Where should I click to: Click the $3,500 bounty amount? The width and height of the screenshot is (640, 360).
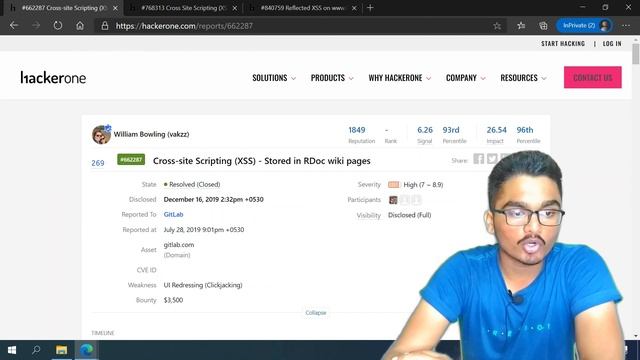click(173, 300)
